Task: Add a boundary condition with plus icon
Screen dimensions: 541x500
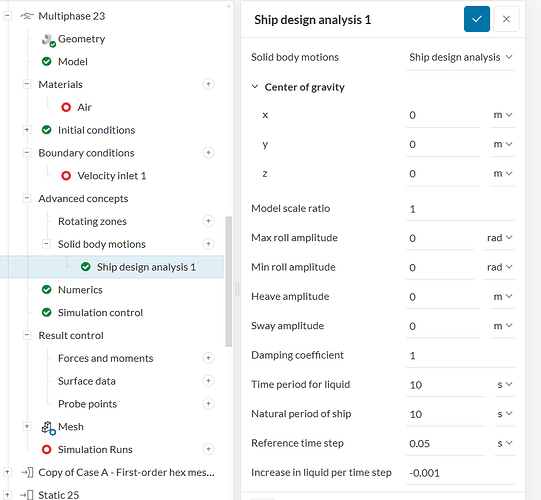Action: [208, 153]
